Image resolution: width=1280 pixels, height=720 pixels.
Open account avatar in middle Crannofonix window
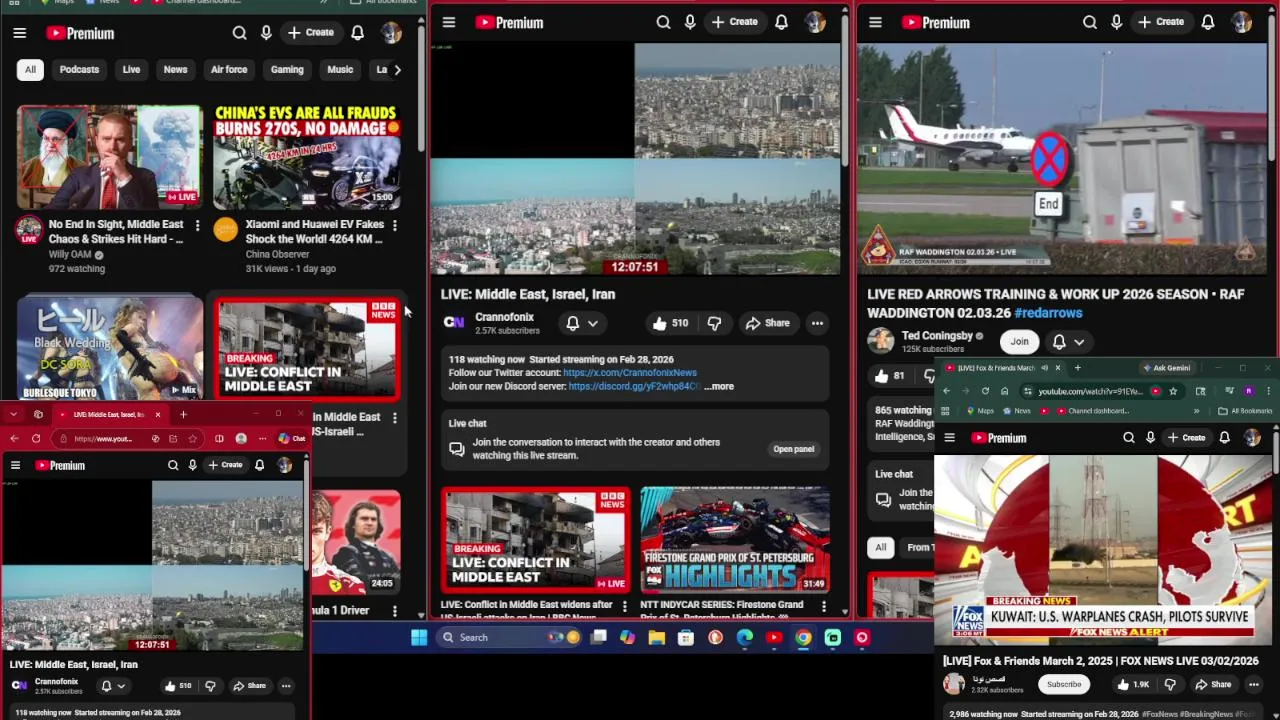point(815,22)
